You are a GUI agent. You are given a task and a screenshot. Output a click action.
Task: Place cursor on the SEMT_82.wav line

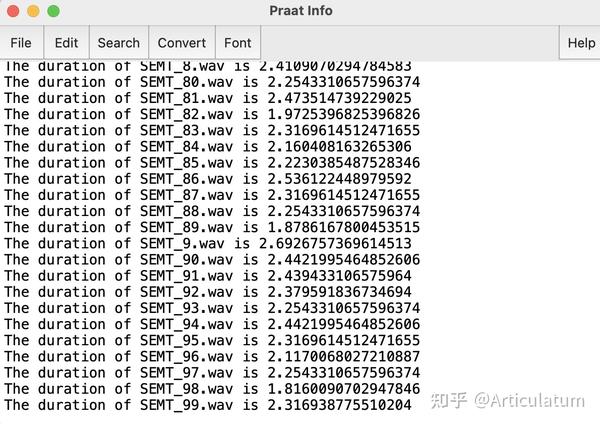[212, 114]
